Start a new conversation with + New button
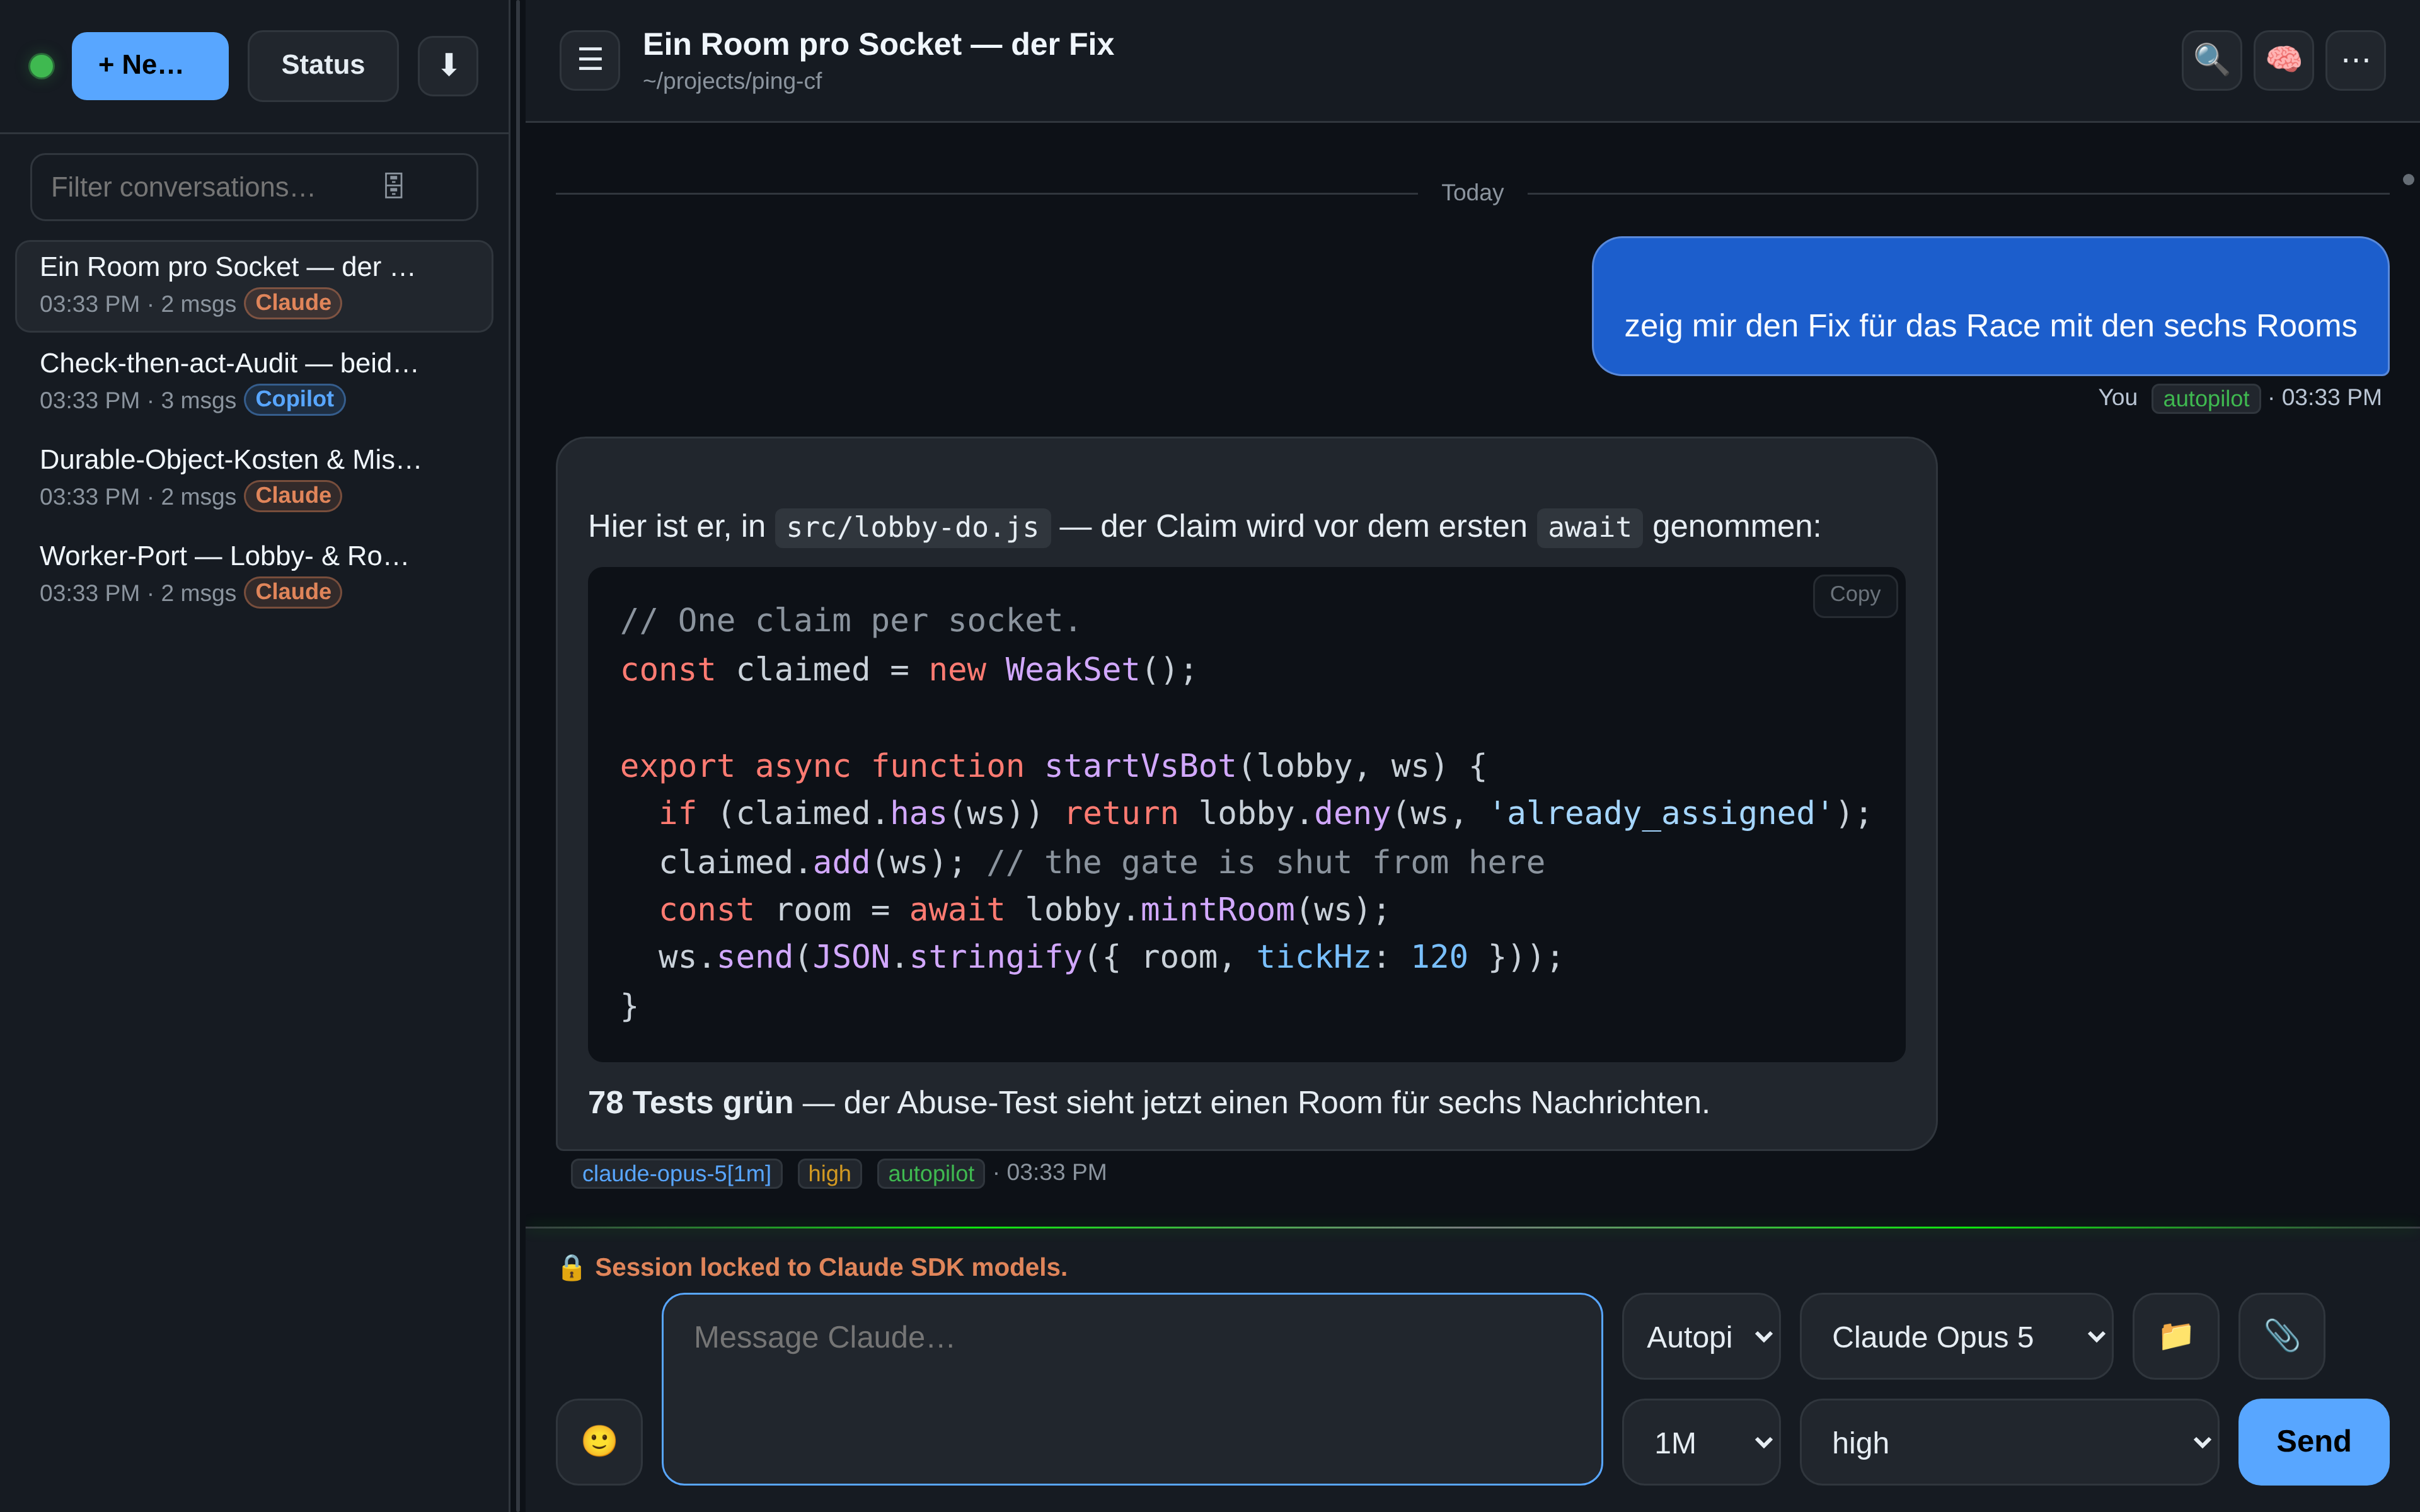 pyautogui.click(x=150, y=66)
